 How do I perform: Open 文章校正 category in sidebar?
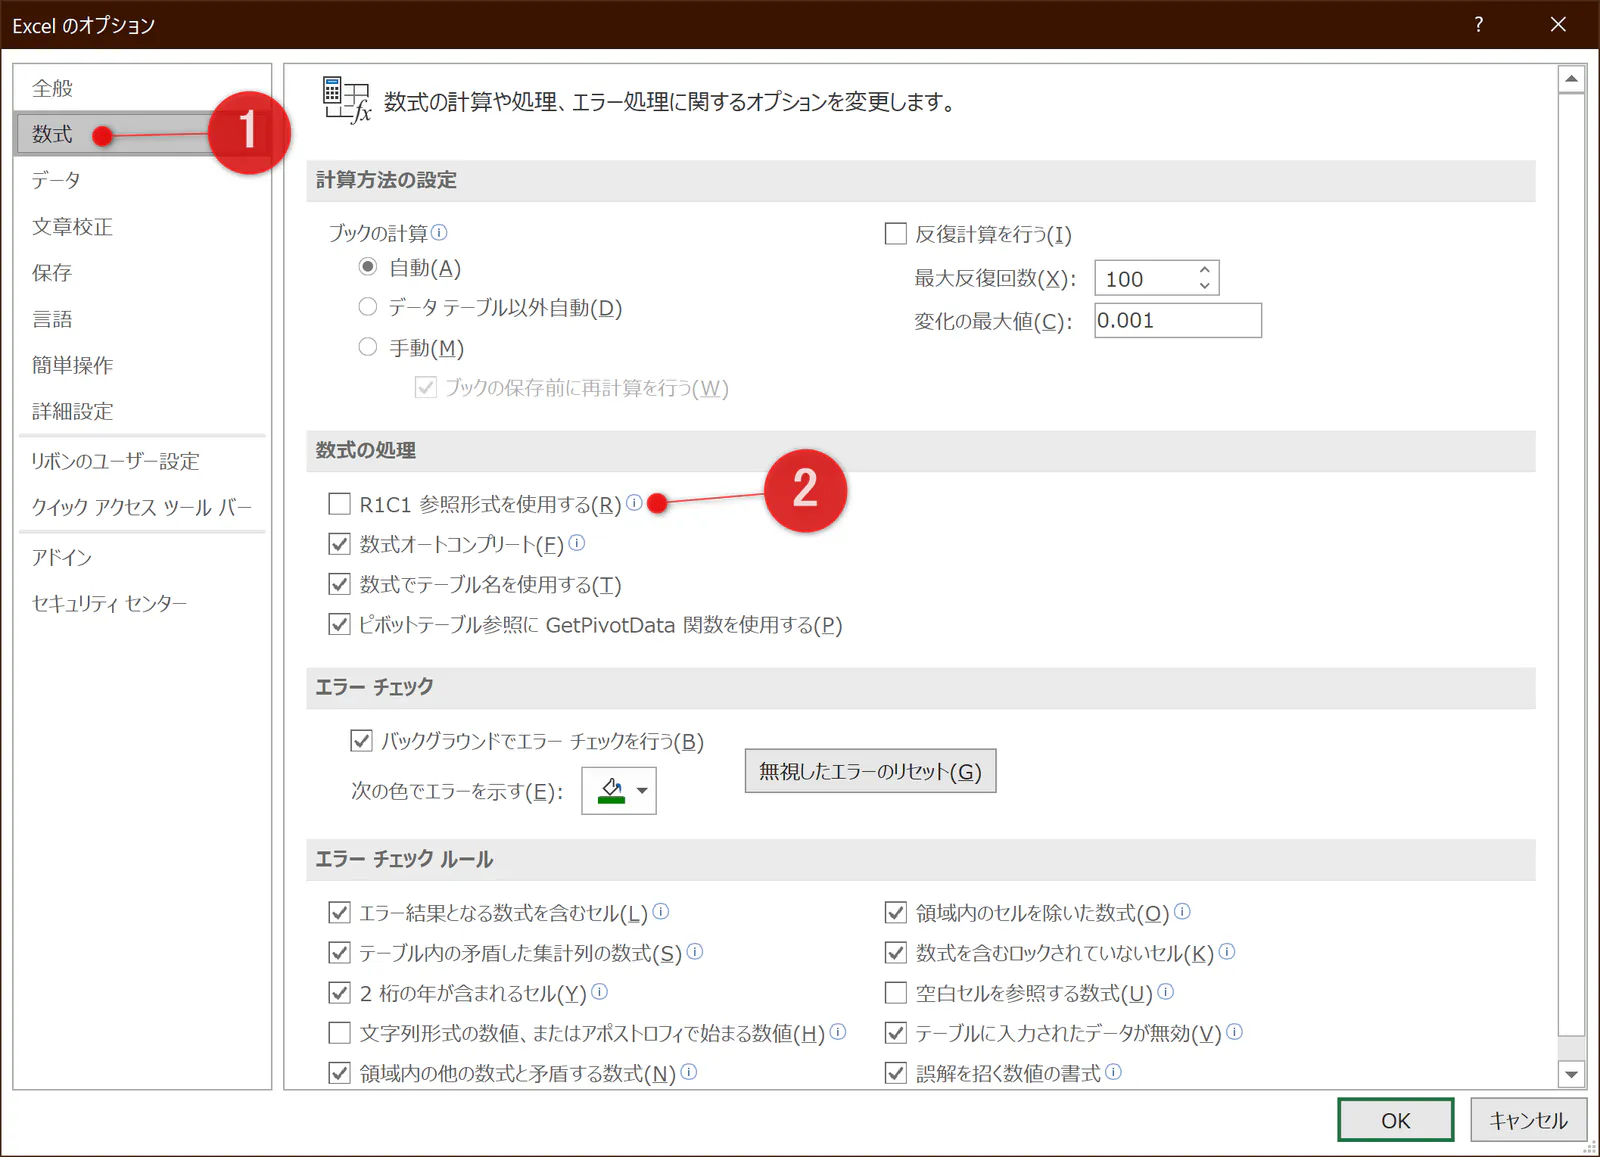click(143, 226)
